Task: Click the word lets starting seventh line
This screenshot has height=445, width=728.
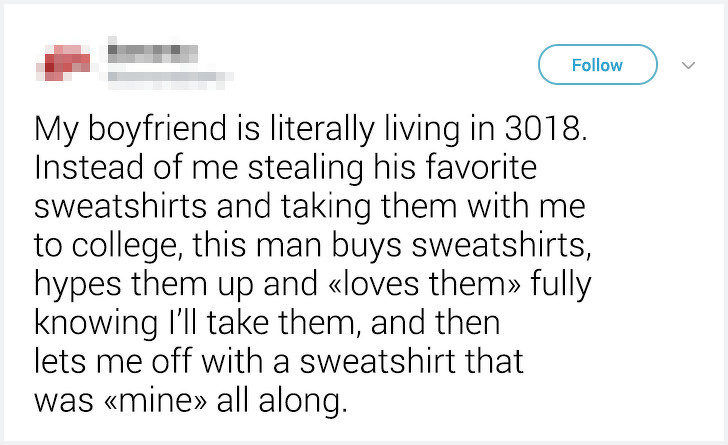Action: click(60, 362)
